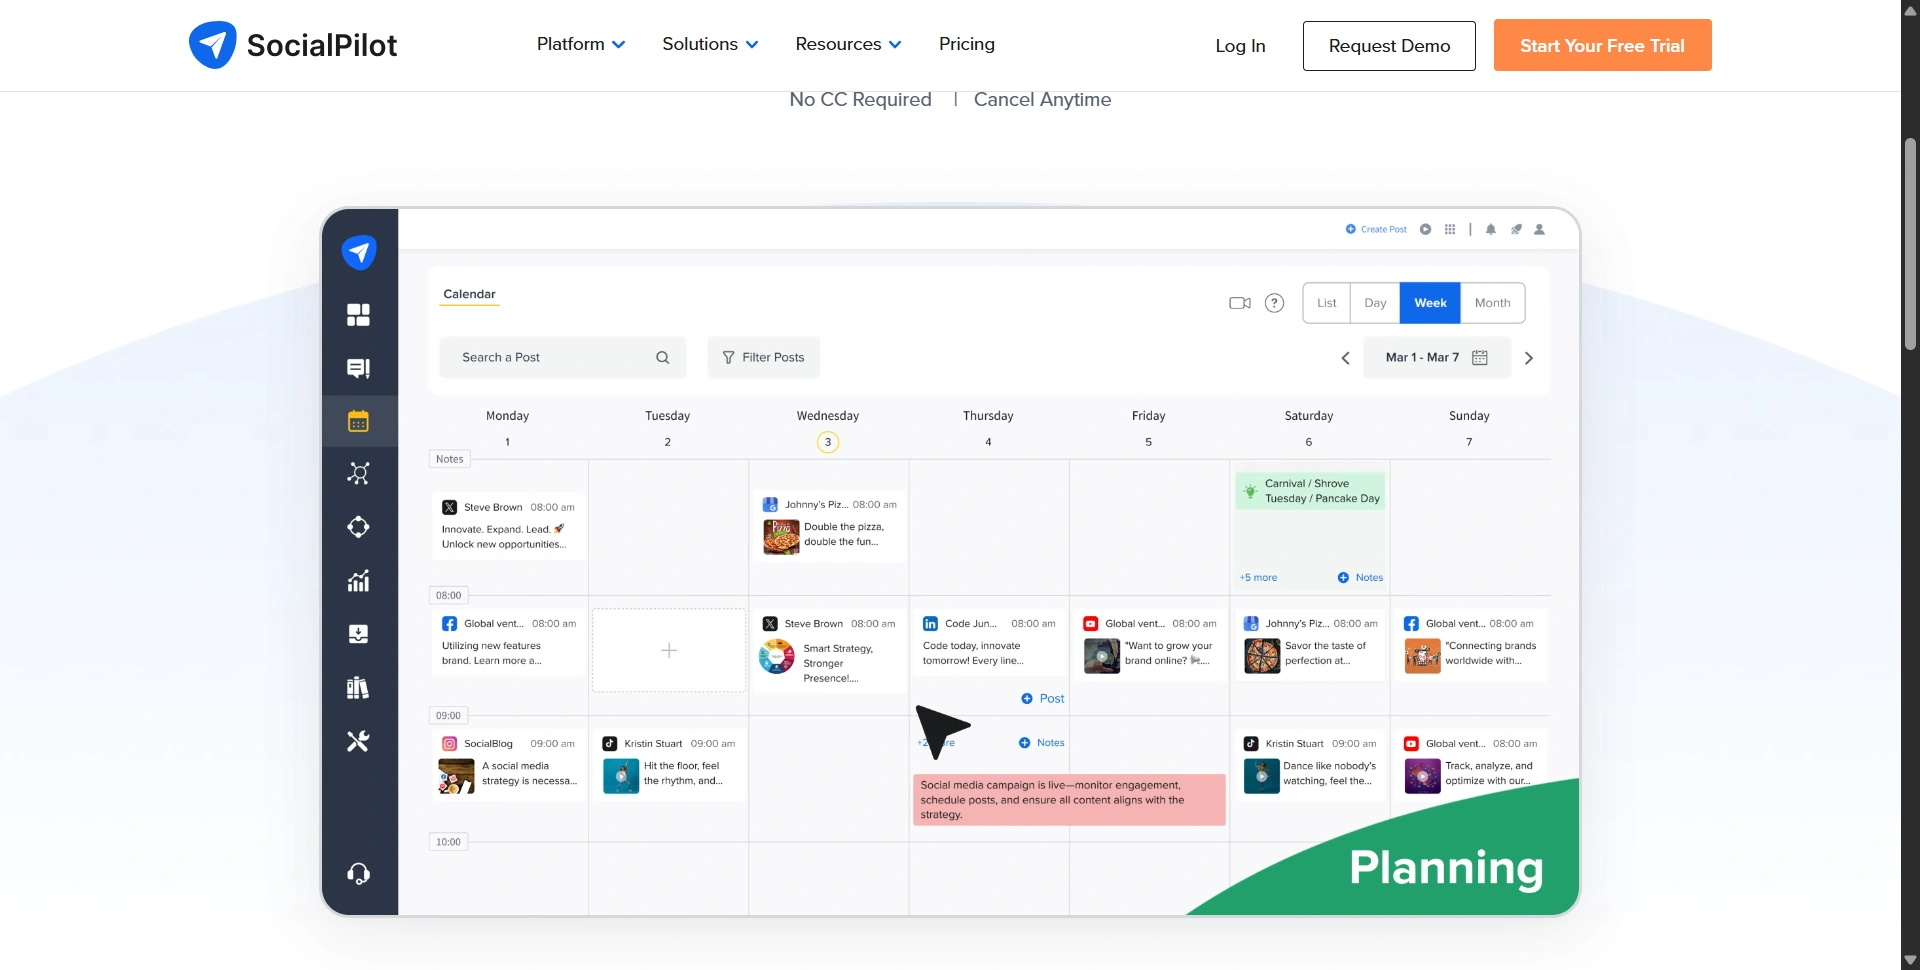Switch calendar to Day view
1920x970 pixels.
click(1375, 303)
